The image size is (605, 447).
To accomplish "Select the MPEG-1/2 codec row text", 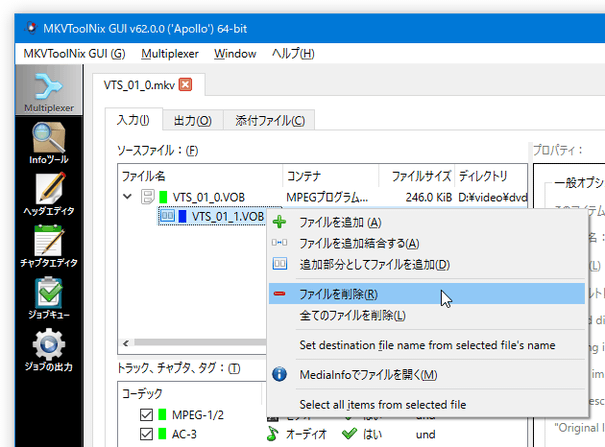I will coord(198,415).
